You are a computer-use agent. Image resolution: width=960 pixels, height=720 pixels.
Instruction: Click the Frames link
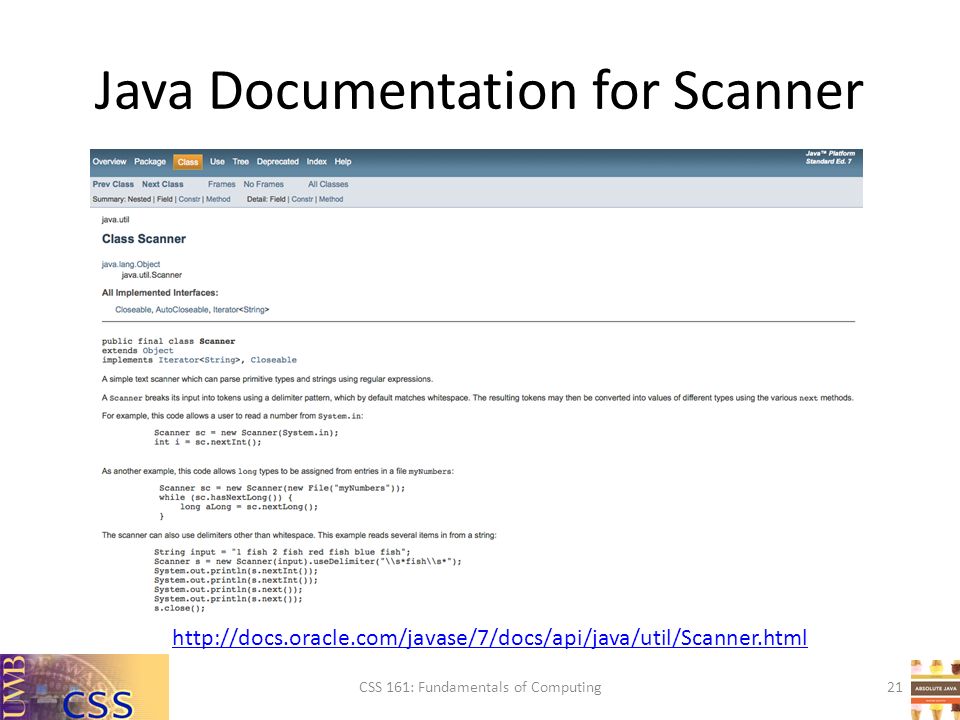222,184
